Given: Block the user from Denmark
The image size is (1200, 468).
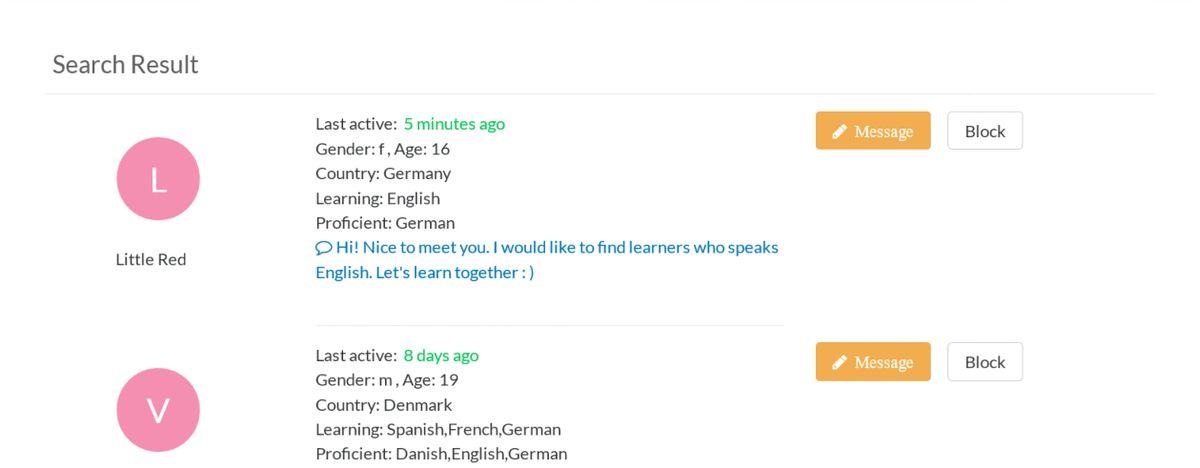Looking at the screenshot, I should 985,362.
